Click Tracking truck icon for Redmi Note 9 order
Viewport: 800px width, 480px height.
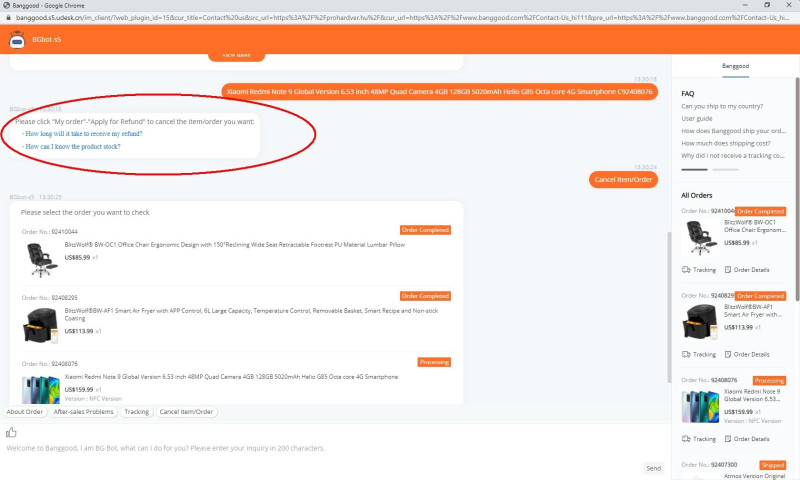686,439
